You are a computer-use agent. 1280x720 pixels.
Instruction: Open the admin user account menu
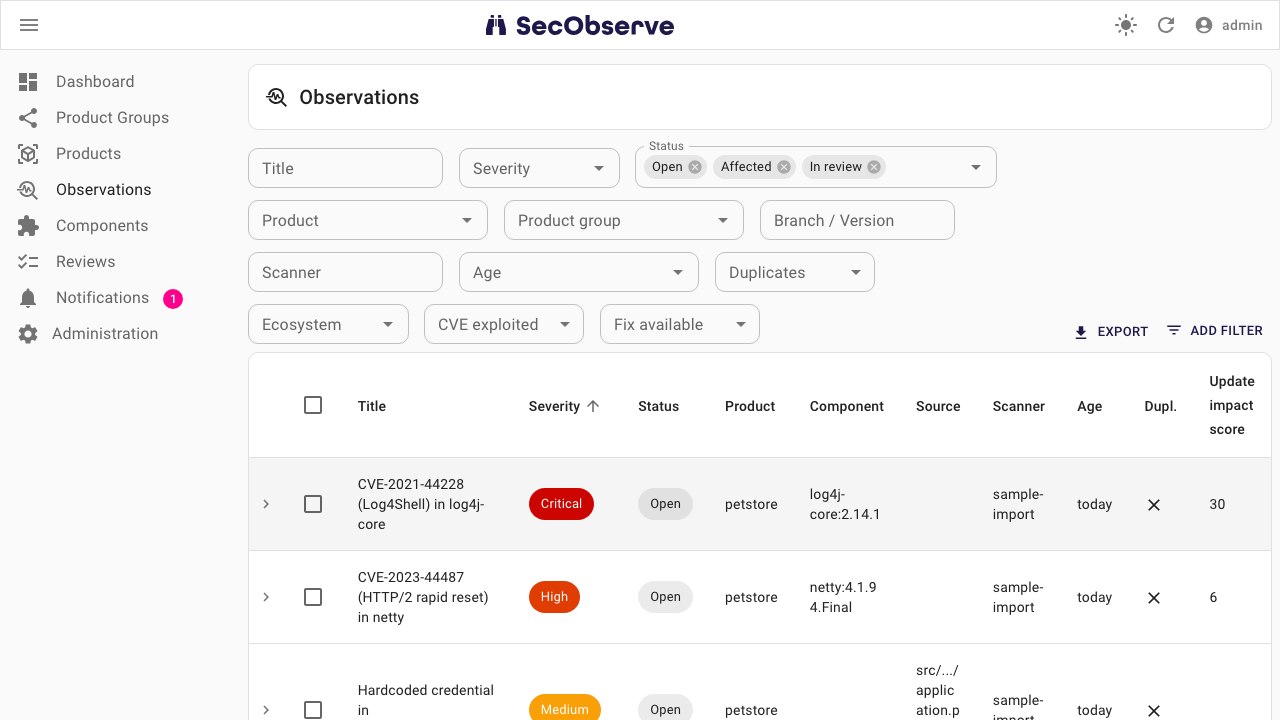1229,25
